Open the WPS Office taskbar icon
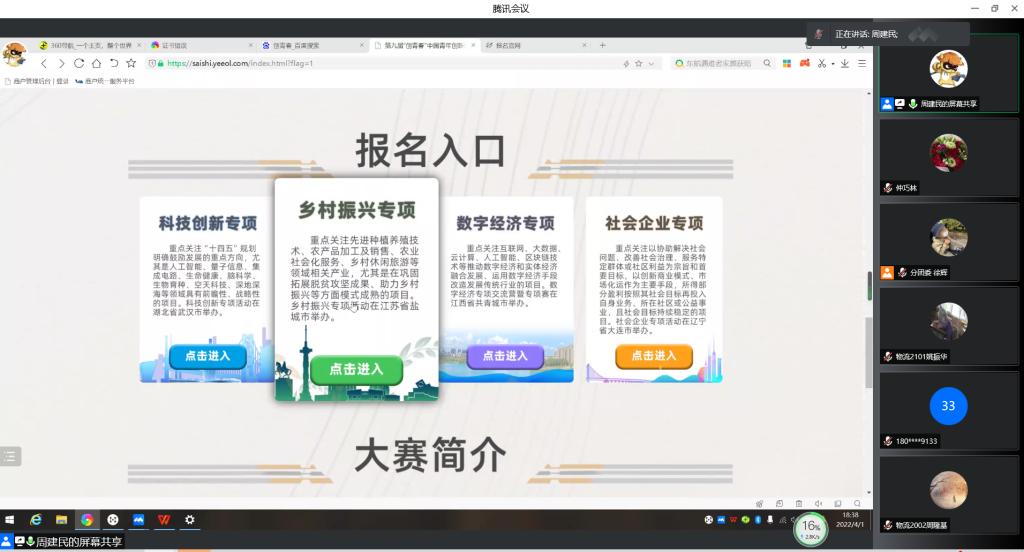This screenshot has height=552, width=1024. (164, 519)
